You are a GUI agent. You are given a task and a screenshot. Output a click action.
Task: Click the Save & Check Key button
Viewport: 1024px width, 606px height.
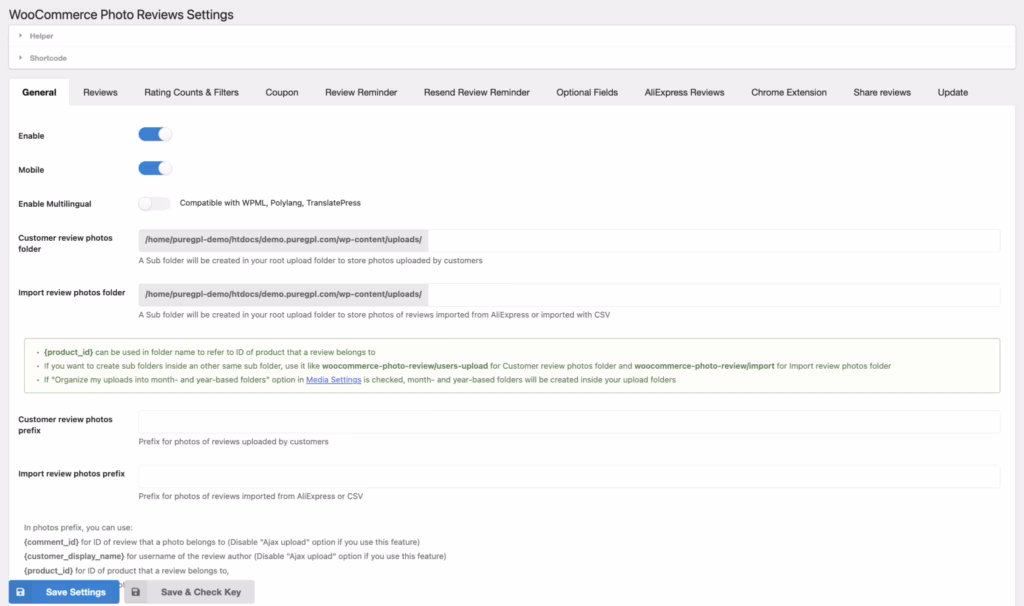click(x=189, y=592)
